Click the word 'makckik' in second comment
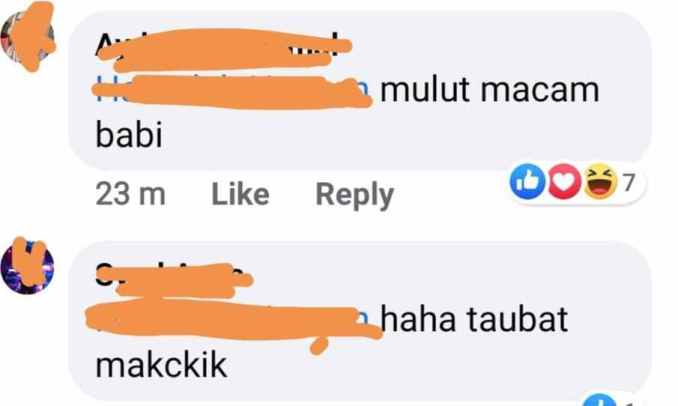 pyautogui.click(x=161, y=365)
